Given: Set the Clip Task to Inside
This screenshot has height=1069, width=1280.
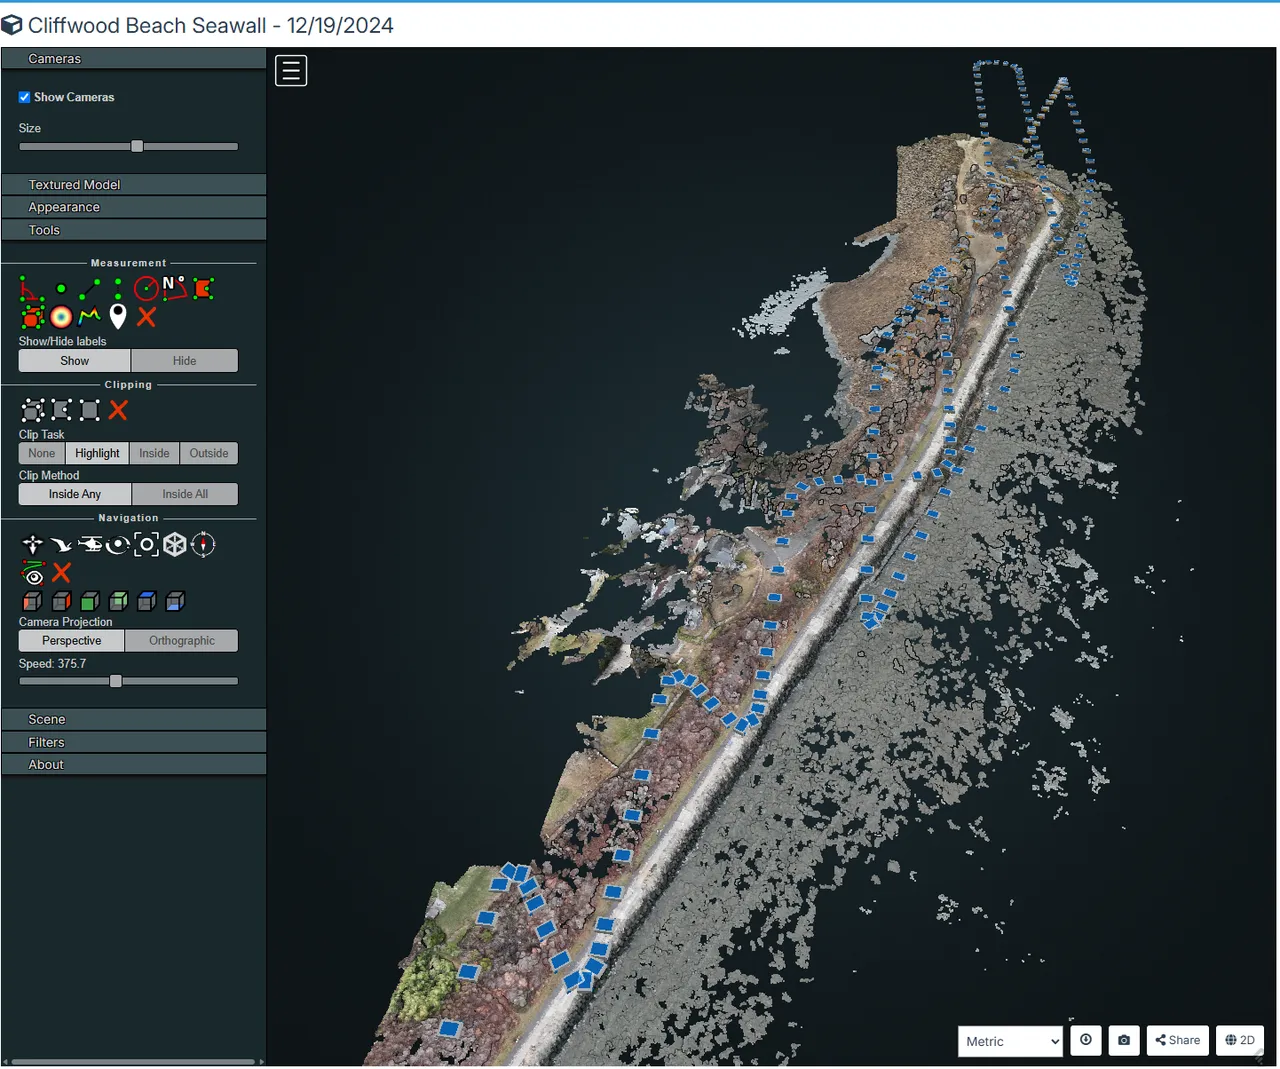Looking at the screenshot, I should click(x=154, y=453).
